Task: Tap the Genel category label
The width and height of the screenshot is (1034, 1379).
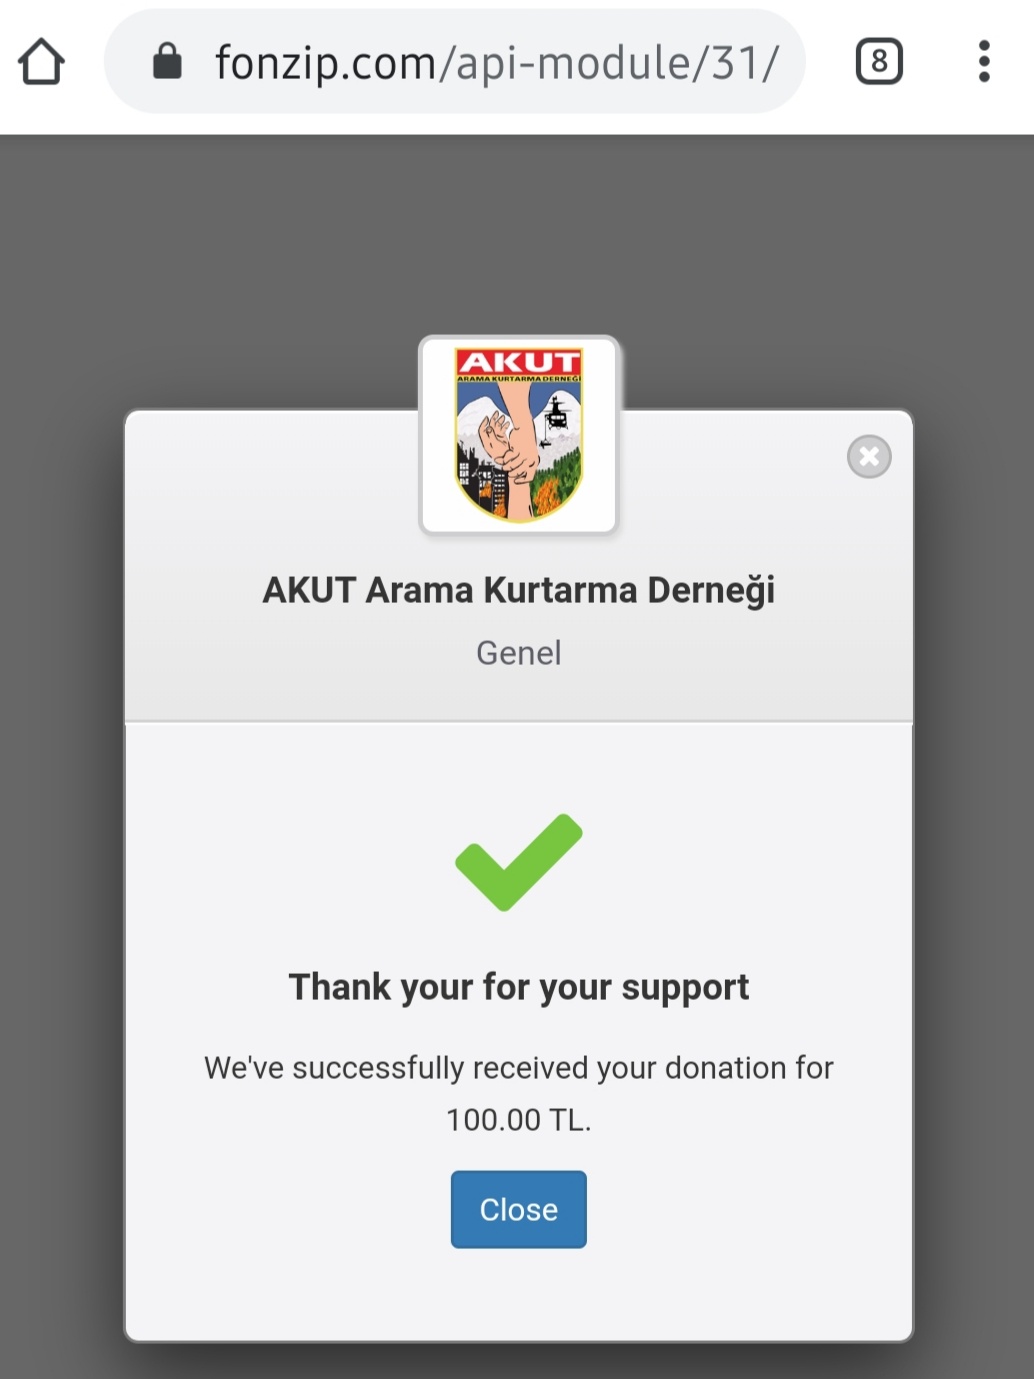Action: [x=518, y=653]
